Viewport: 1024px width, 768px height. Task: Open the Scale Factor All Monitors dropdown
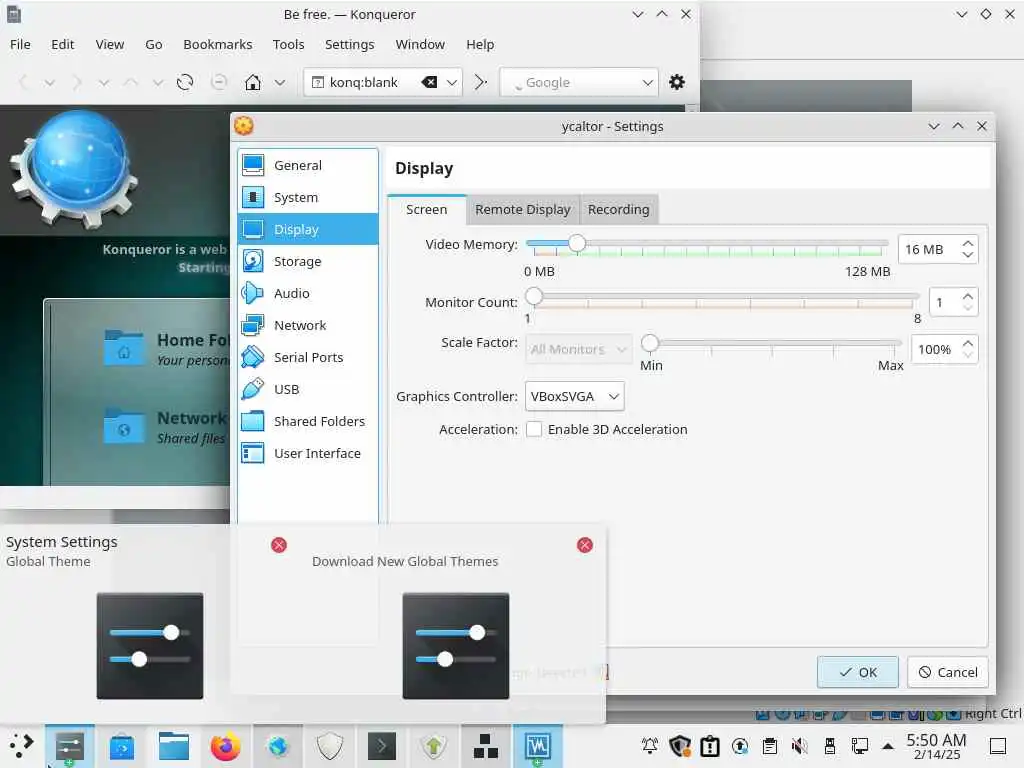[579, 349]
